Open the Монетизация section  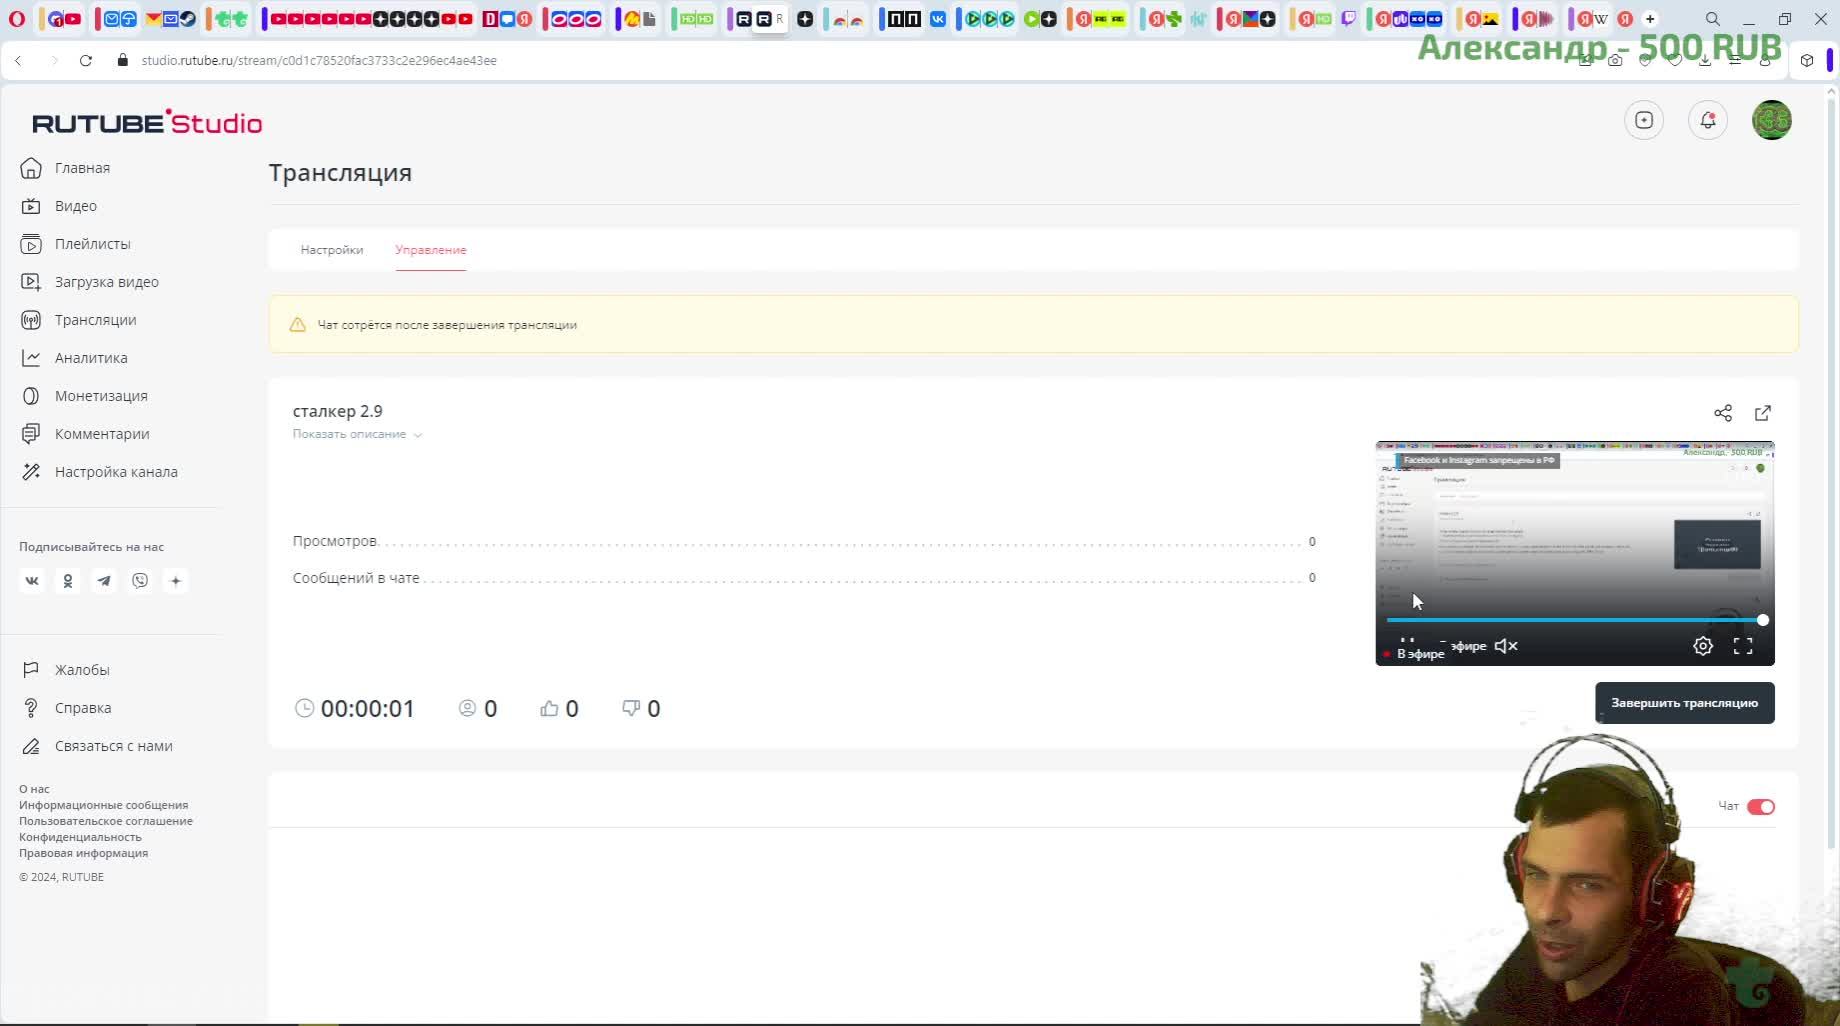(x=101, y=396)
